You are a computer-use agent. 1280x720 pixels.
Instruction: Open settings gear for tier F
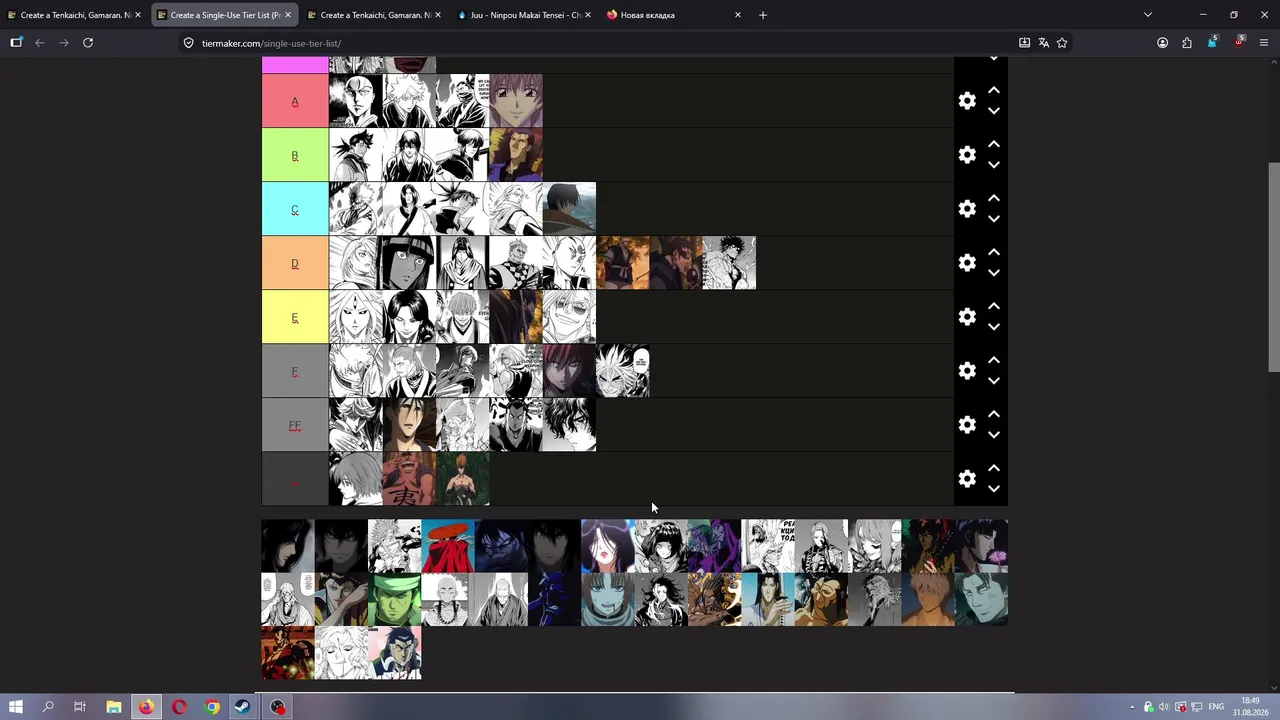(x=967, y=371)
